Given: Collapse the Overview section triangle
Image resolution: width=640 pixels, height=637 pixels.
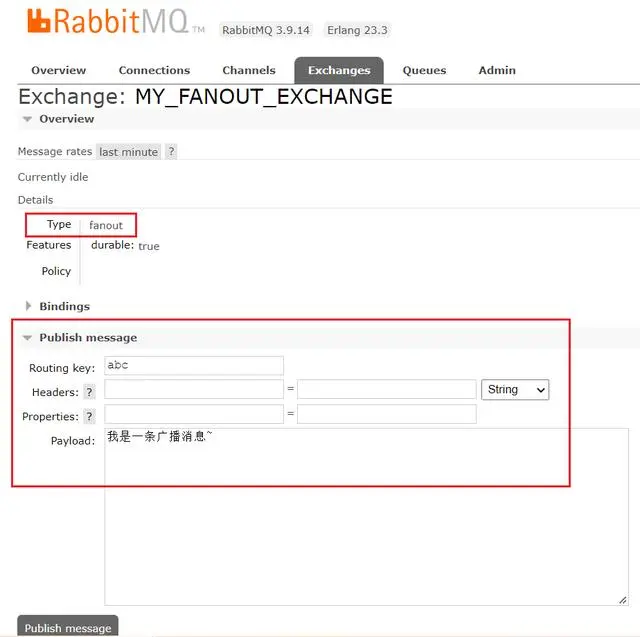Looking at the screenshot, I should click(x=27, y=119).
